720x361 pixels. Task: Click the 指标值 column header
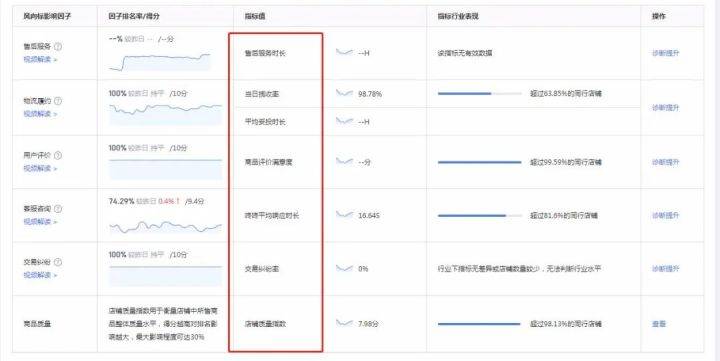pyautogui.click(x=255, y=16)
